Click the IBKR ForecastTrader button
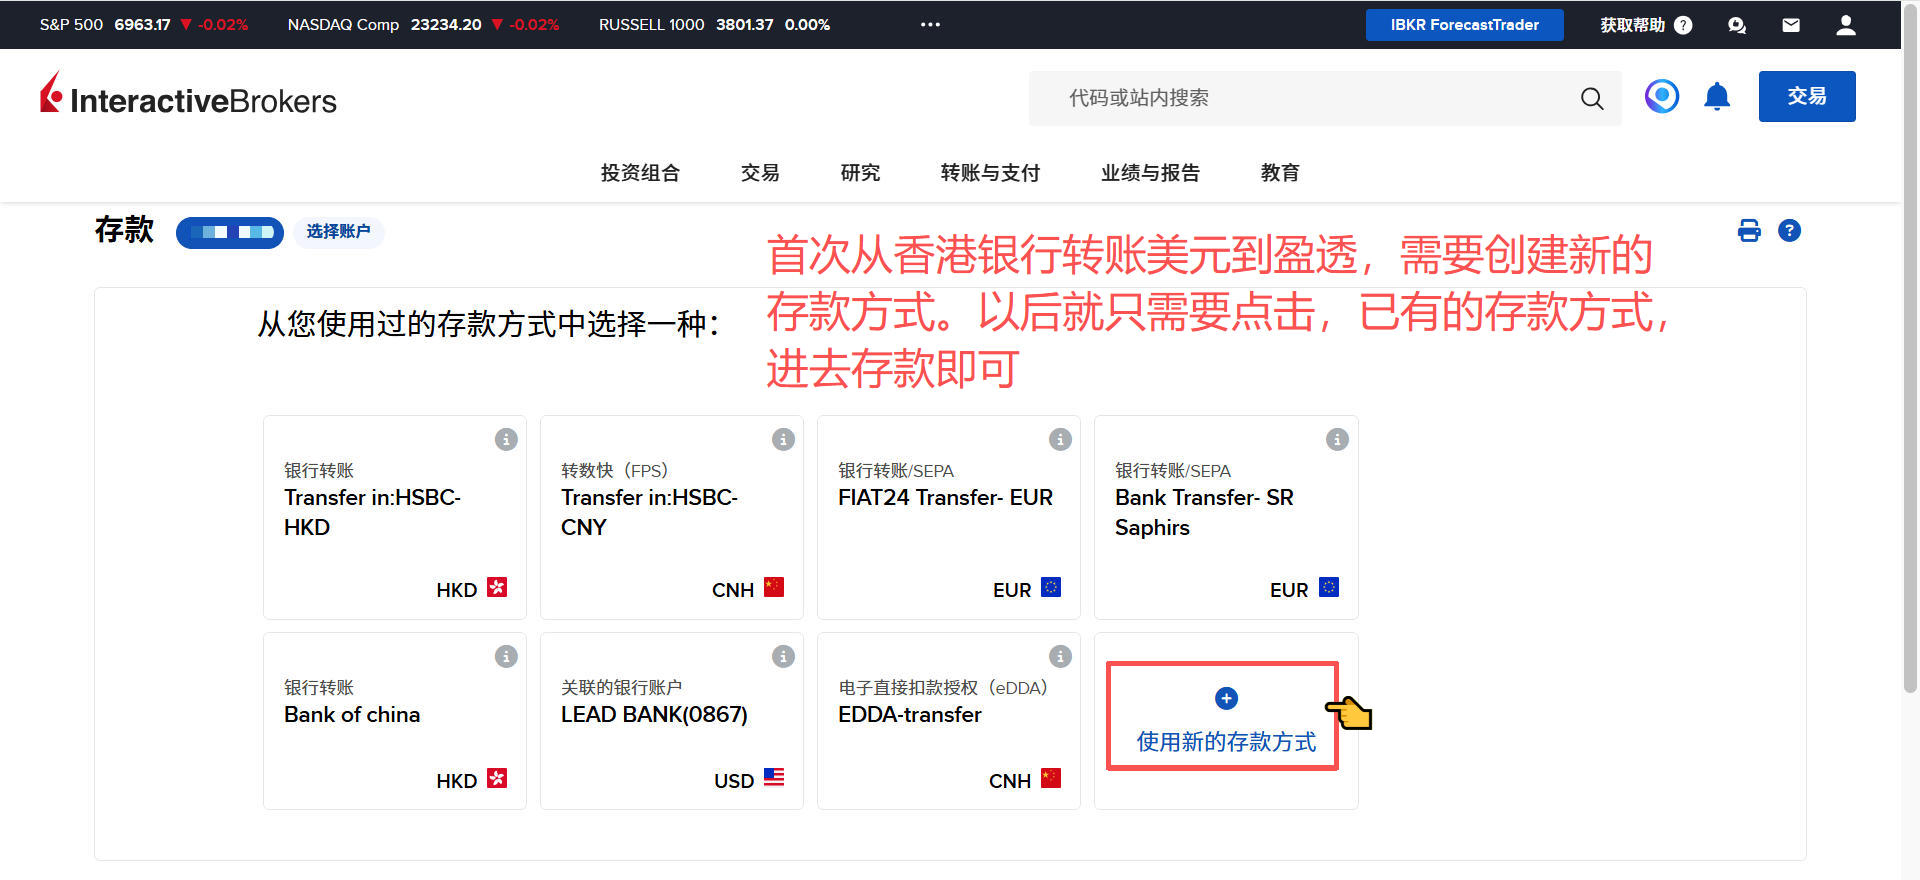The width and height of the screenshot is (1920, 880). pyautogui.click(x=1464, y=25)
